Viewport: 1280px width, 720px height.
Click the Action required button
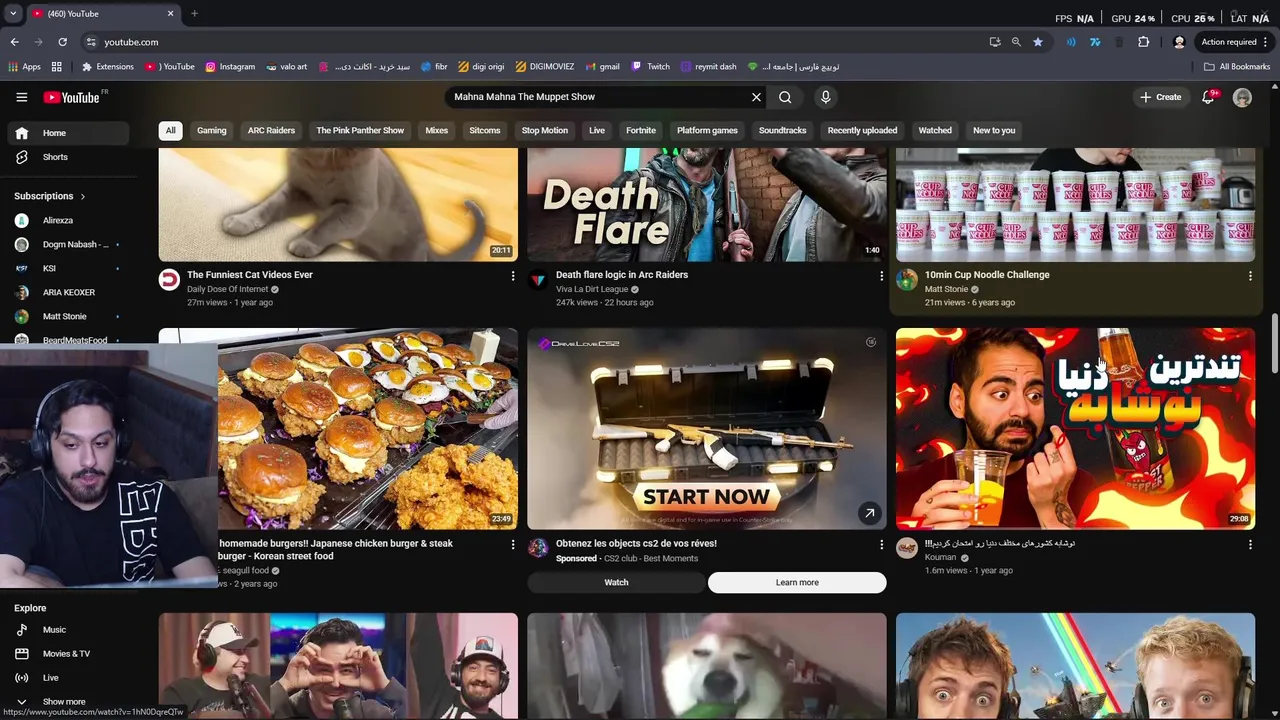pyautogui.click(x=1235, y=42)
